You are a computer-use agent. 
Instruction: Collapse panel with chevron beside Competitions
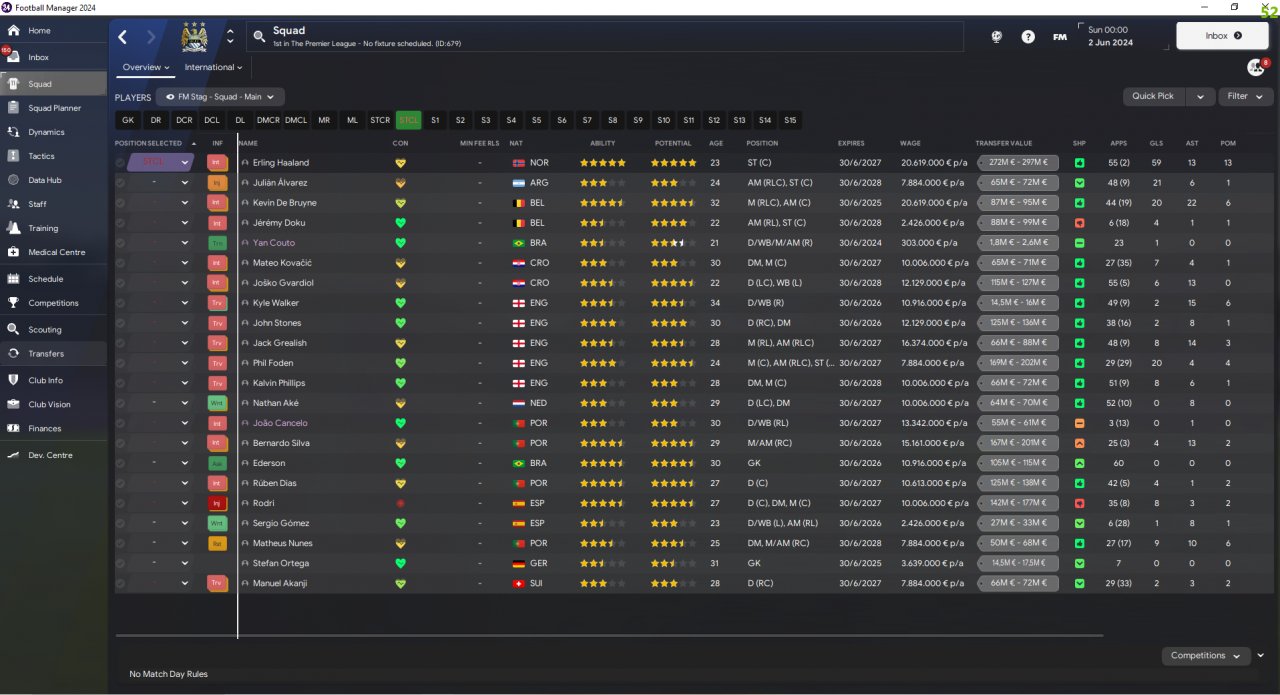tap(1261, 656)
